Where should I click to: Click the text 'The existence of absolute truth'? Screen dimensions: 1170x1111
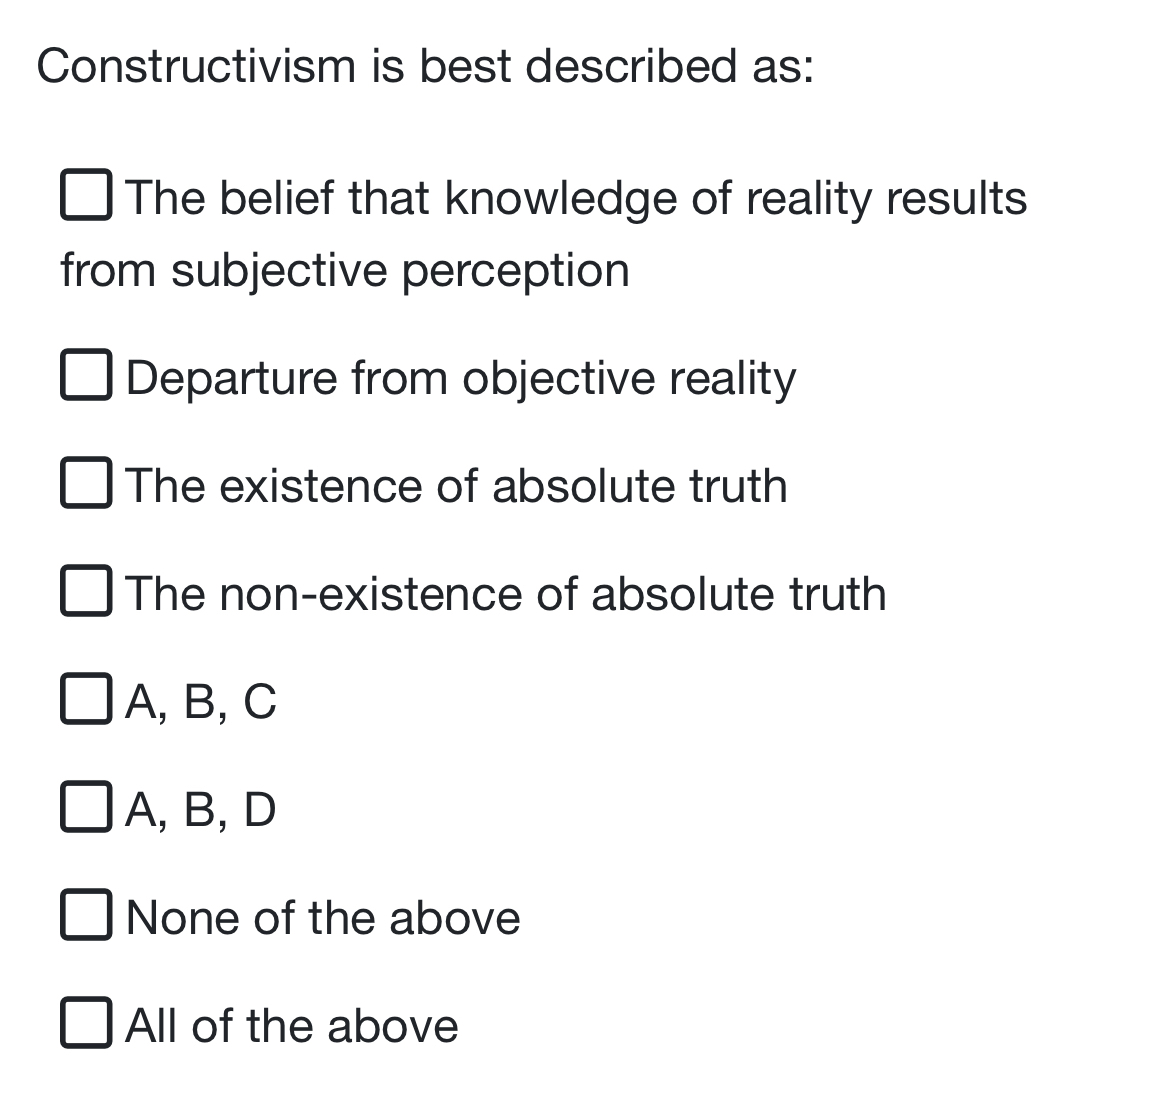point(456,487)
